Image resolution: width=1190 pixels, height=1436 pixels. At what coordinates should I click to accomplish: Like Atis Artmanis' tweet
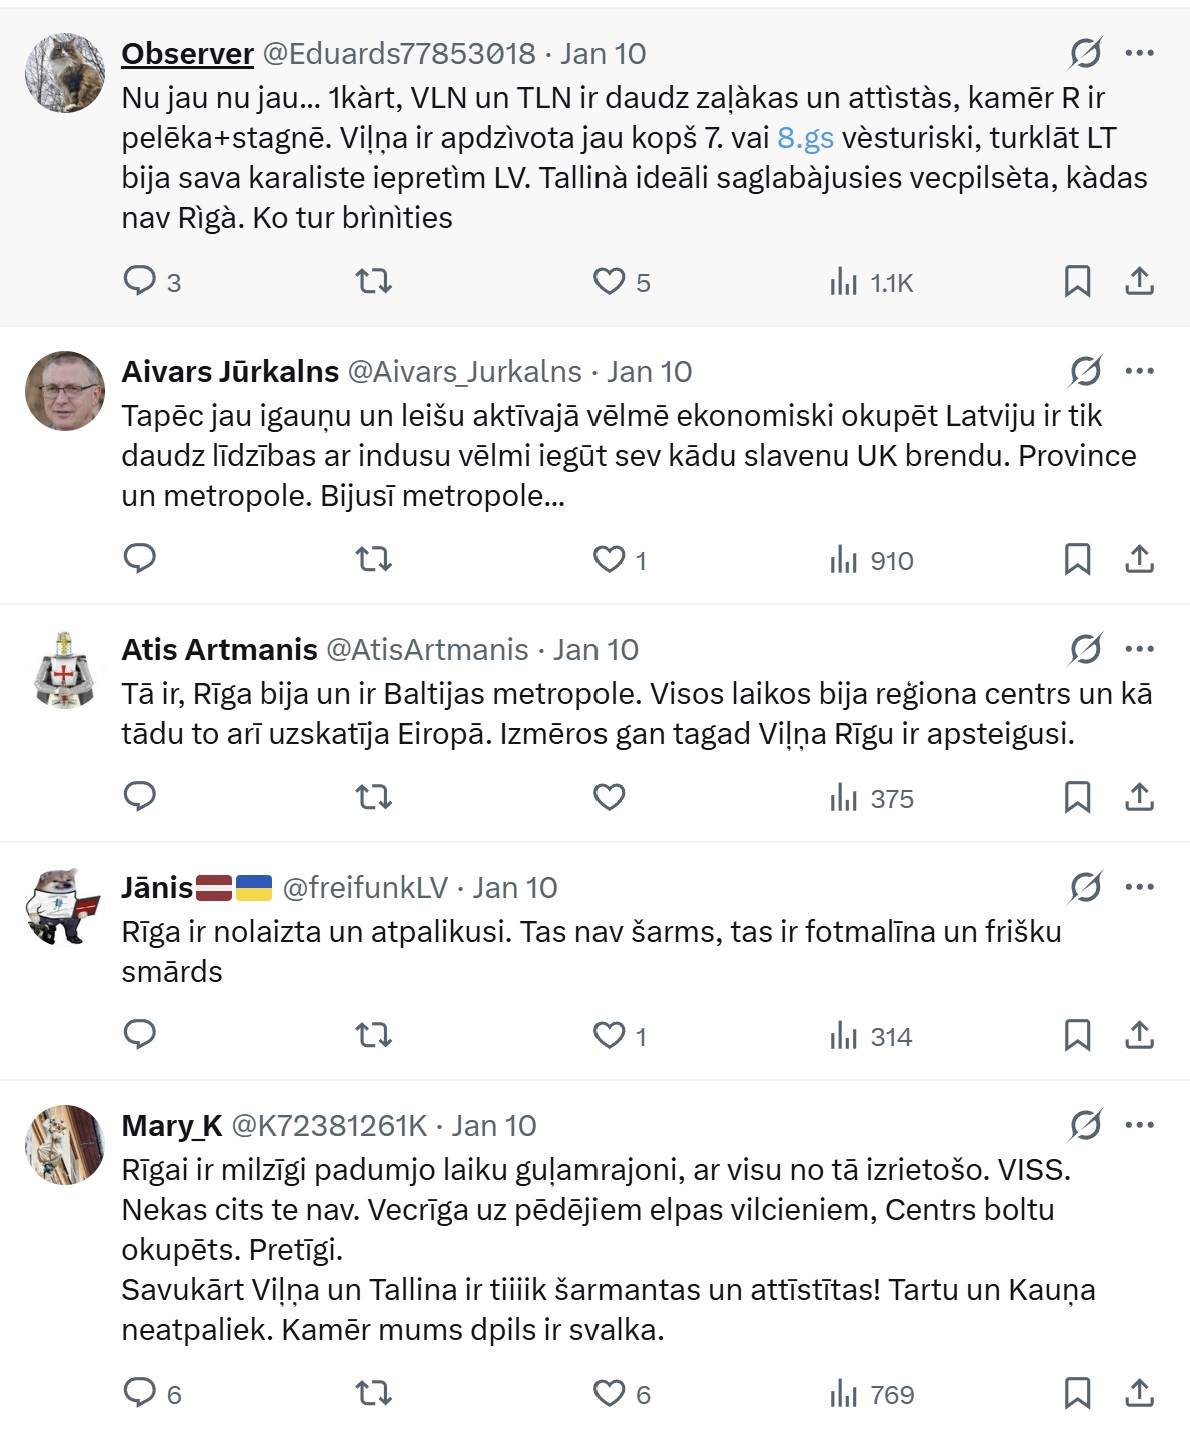point(609,797)
